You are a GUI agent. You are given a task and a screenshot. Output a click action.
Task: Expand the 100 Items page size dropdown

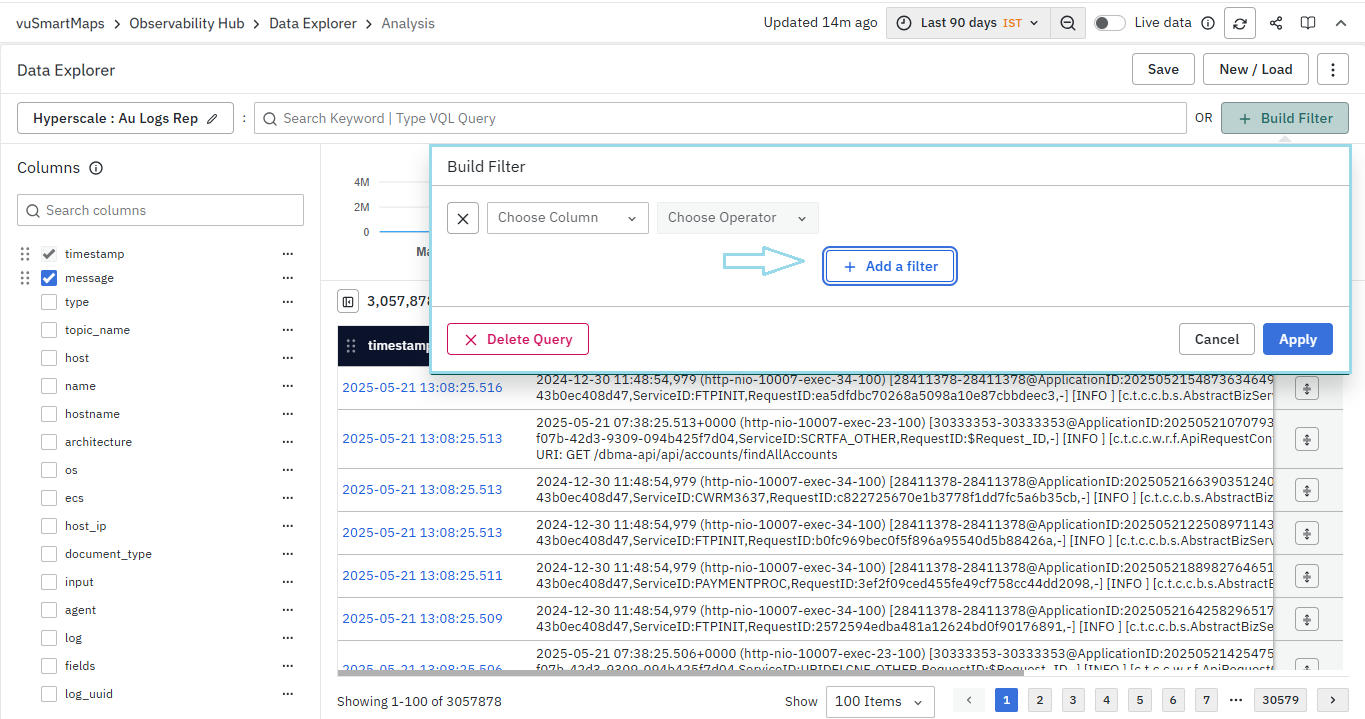pos(880,701)
